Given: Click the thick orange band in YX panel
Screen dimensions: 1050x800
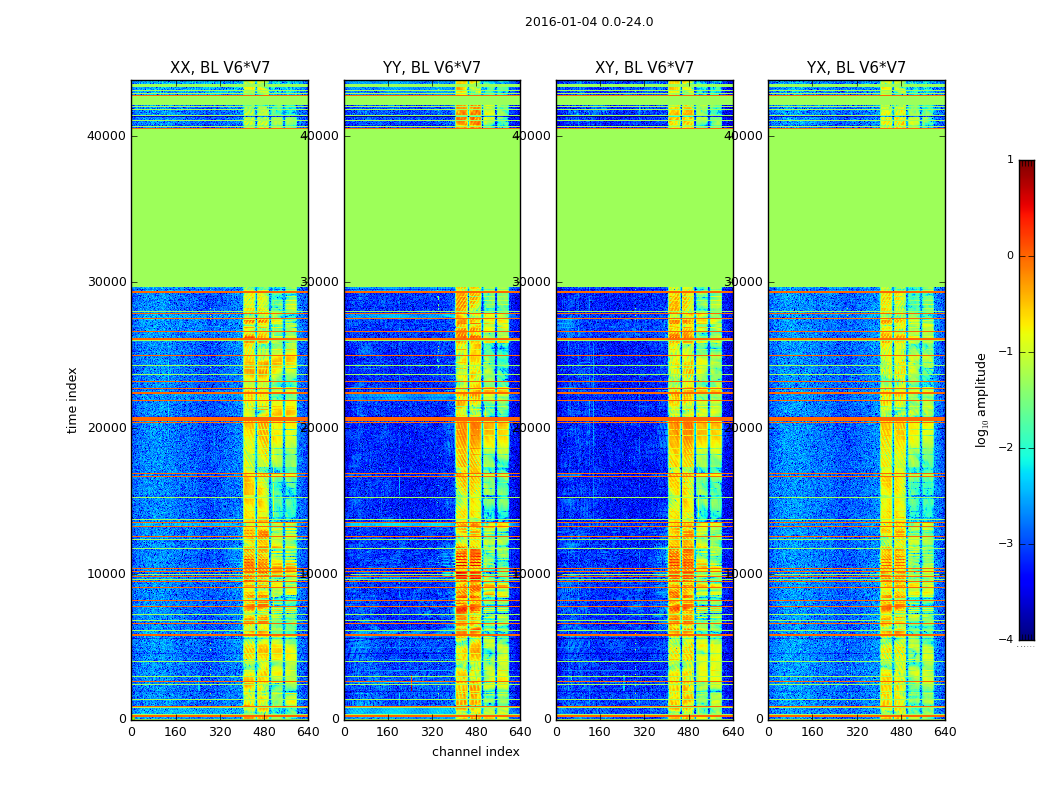Looking at the screenshot, I should [856, 419].
